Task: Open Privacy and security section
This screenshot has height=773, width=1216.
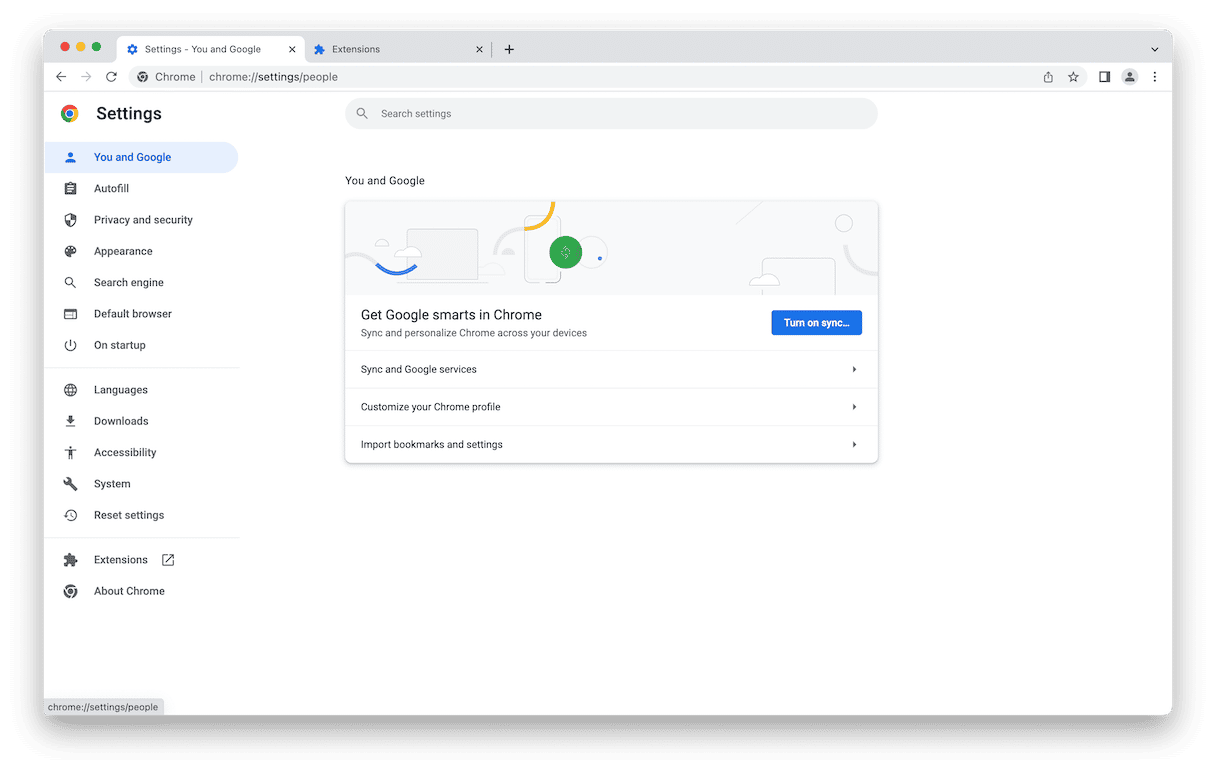Action: (x=141, y=220)
